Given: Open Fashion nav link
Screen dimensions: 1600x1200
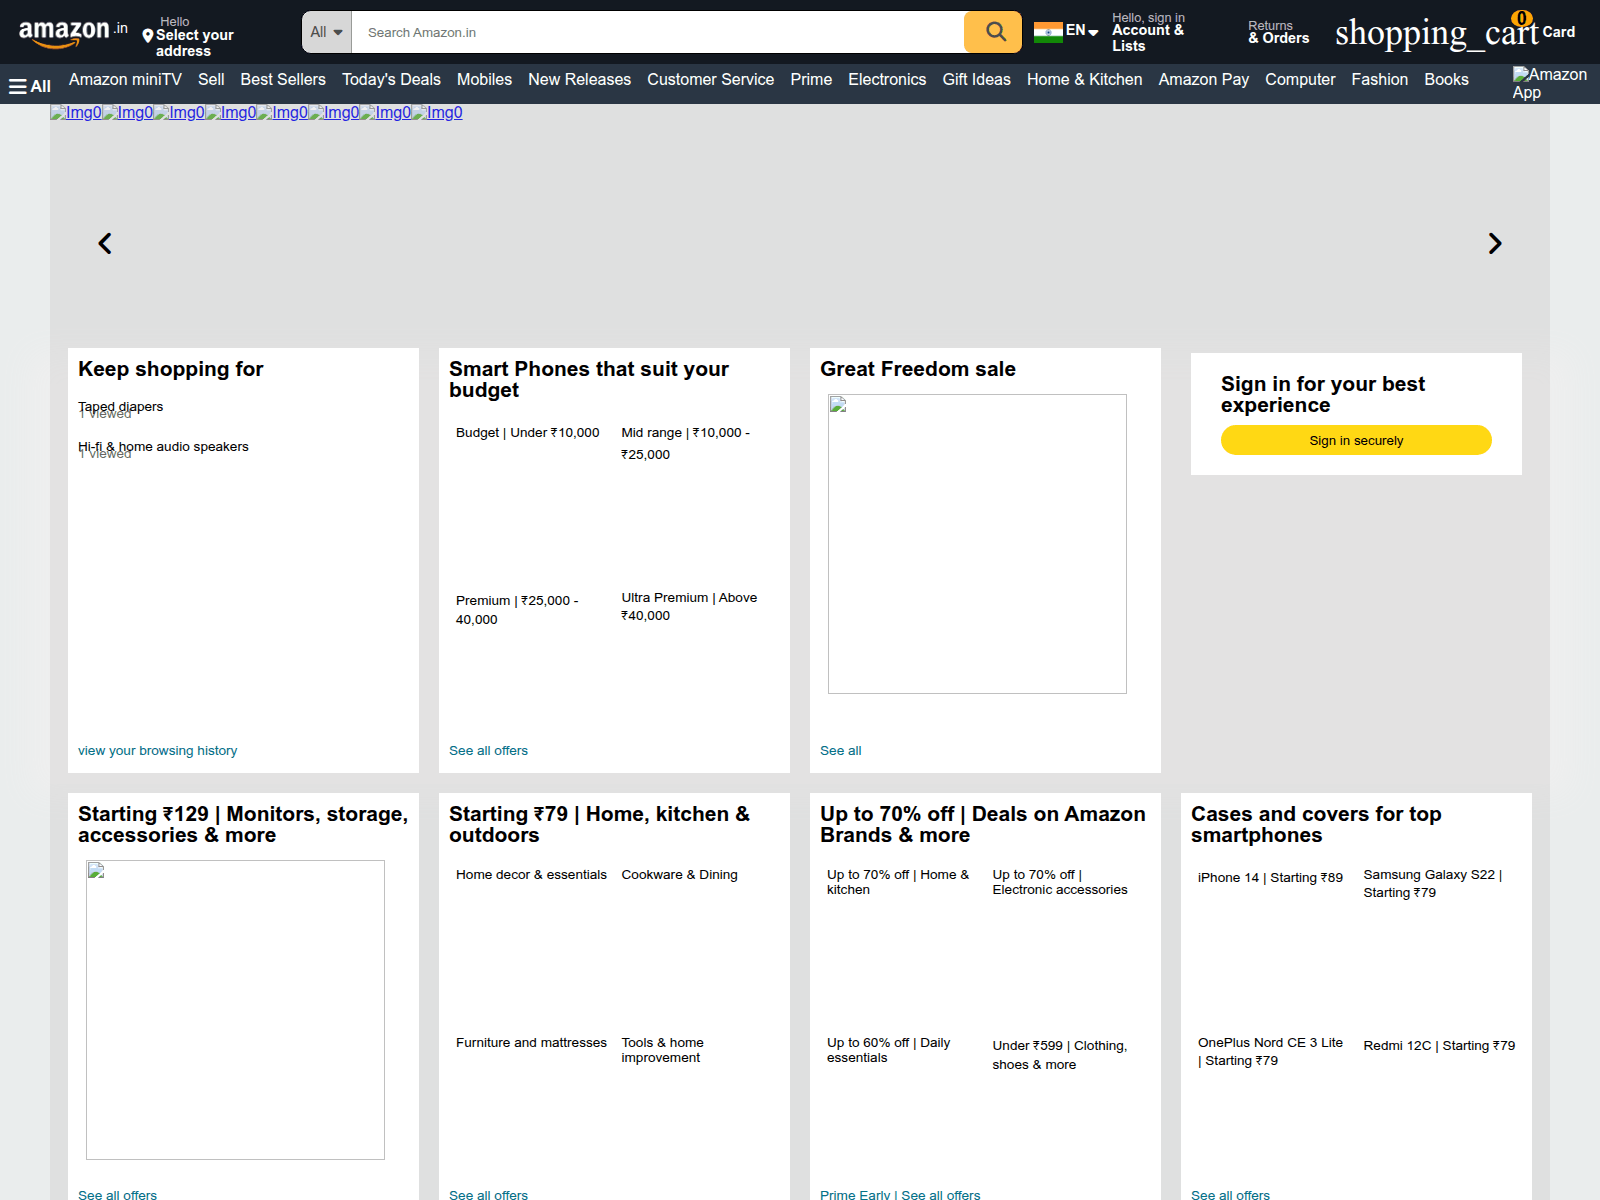Looking at the screenshot, I should tap(1379, 80).
